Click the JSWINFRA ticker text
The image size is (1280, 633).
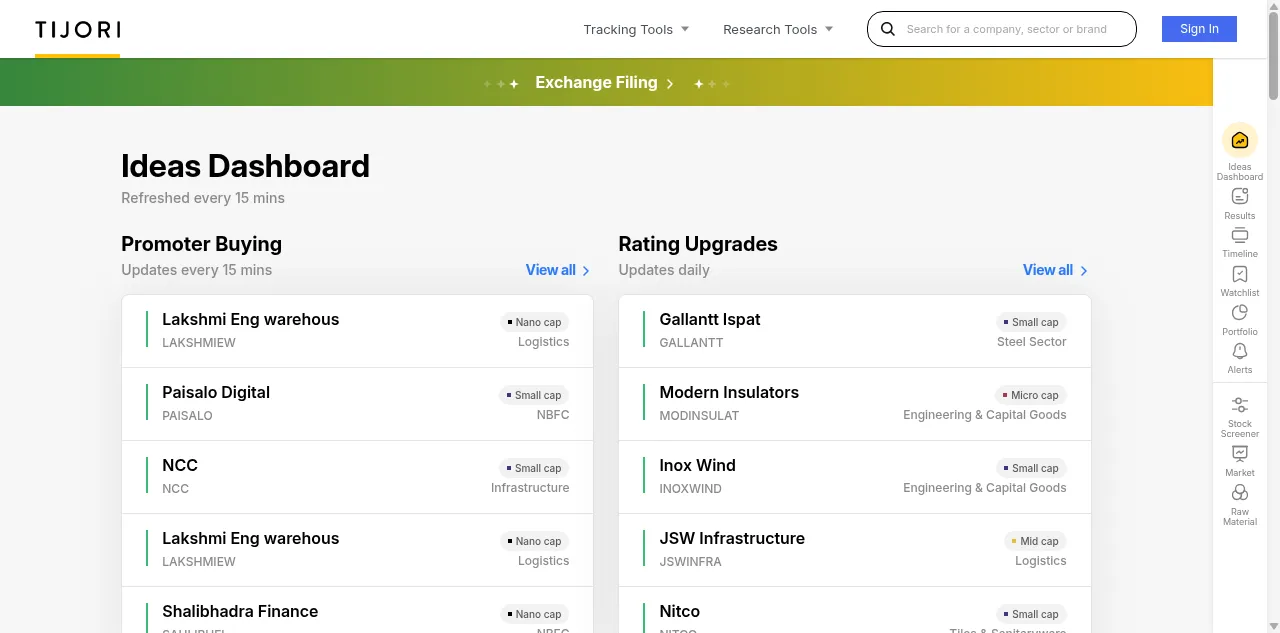(690, 562)
